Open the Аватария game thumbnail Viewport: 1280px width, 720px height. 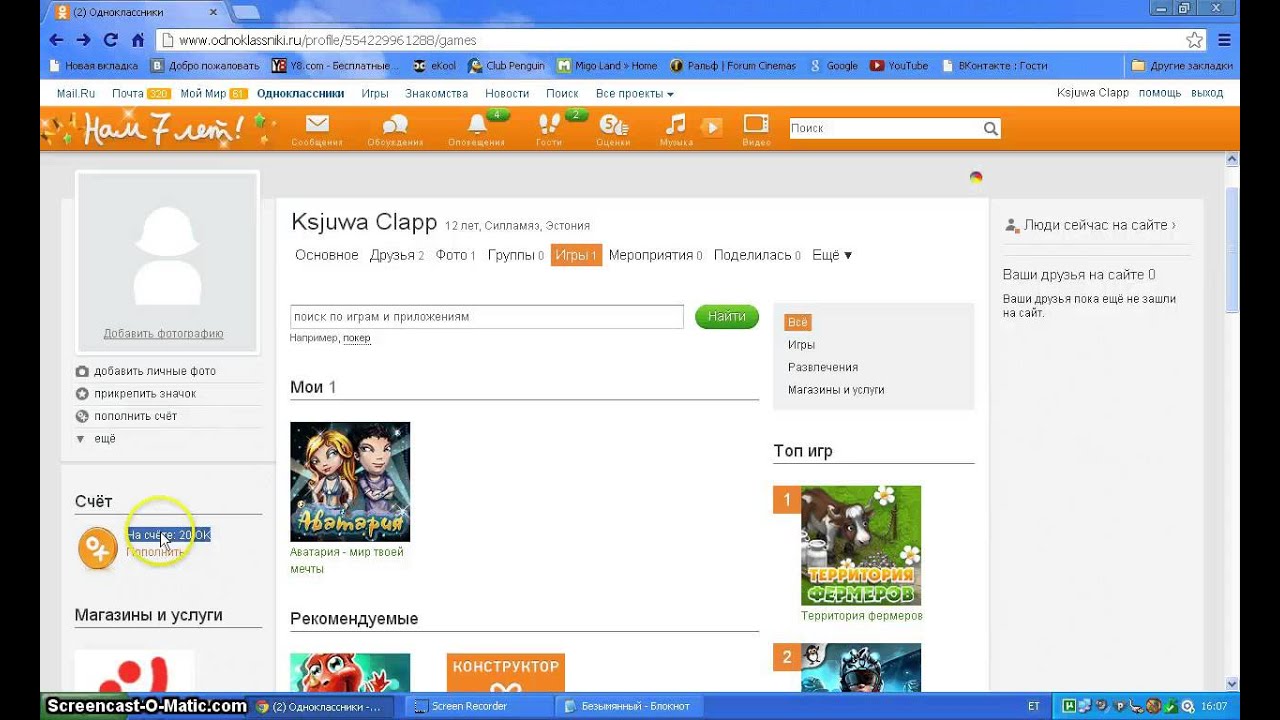[350, 481]
